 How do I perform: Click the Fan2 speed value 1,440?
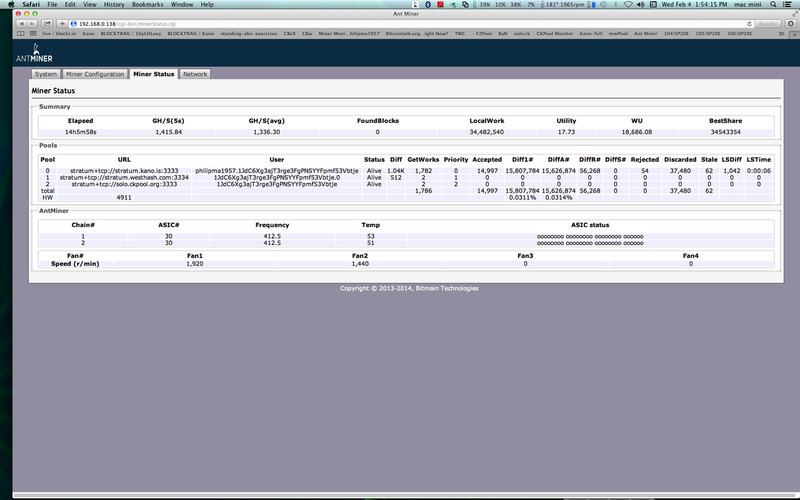360,264
